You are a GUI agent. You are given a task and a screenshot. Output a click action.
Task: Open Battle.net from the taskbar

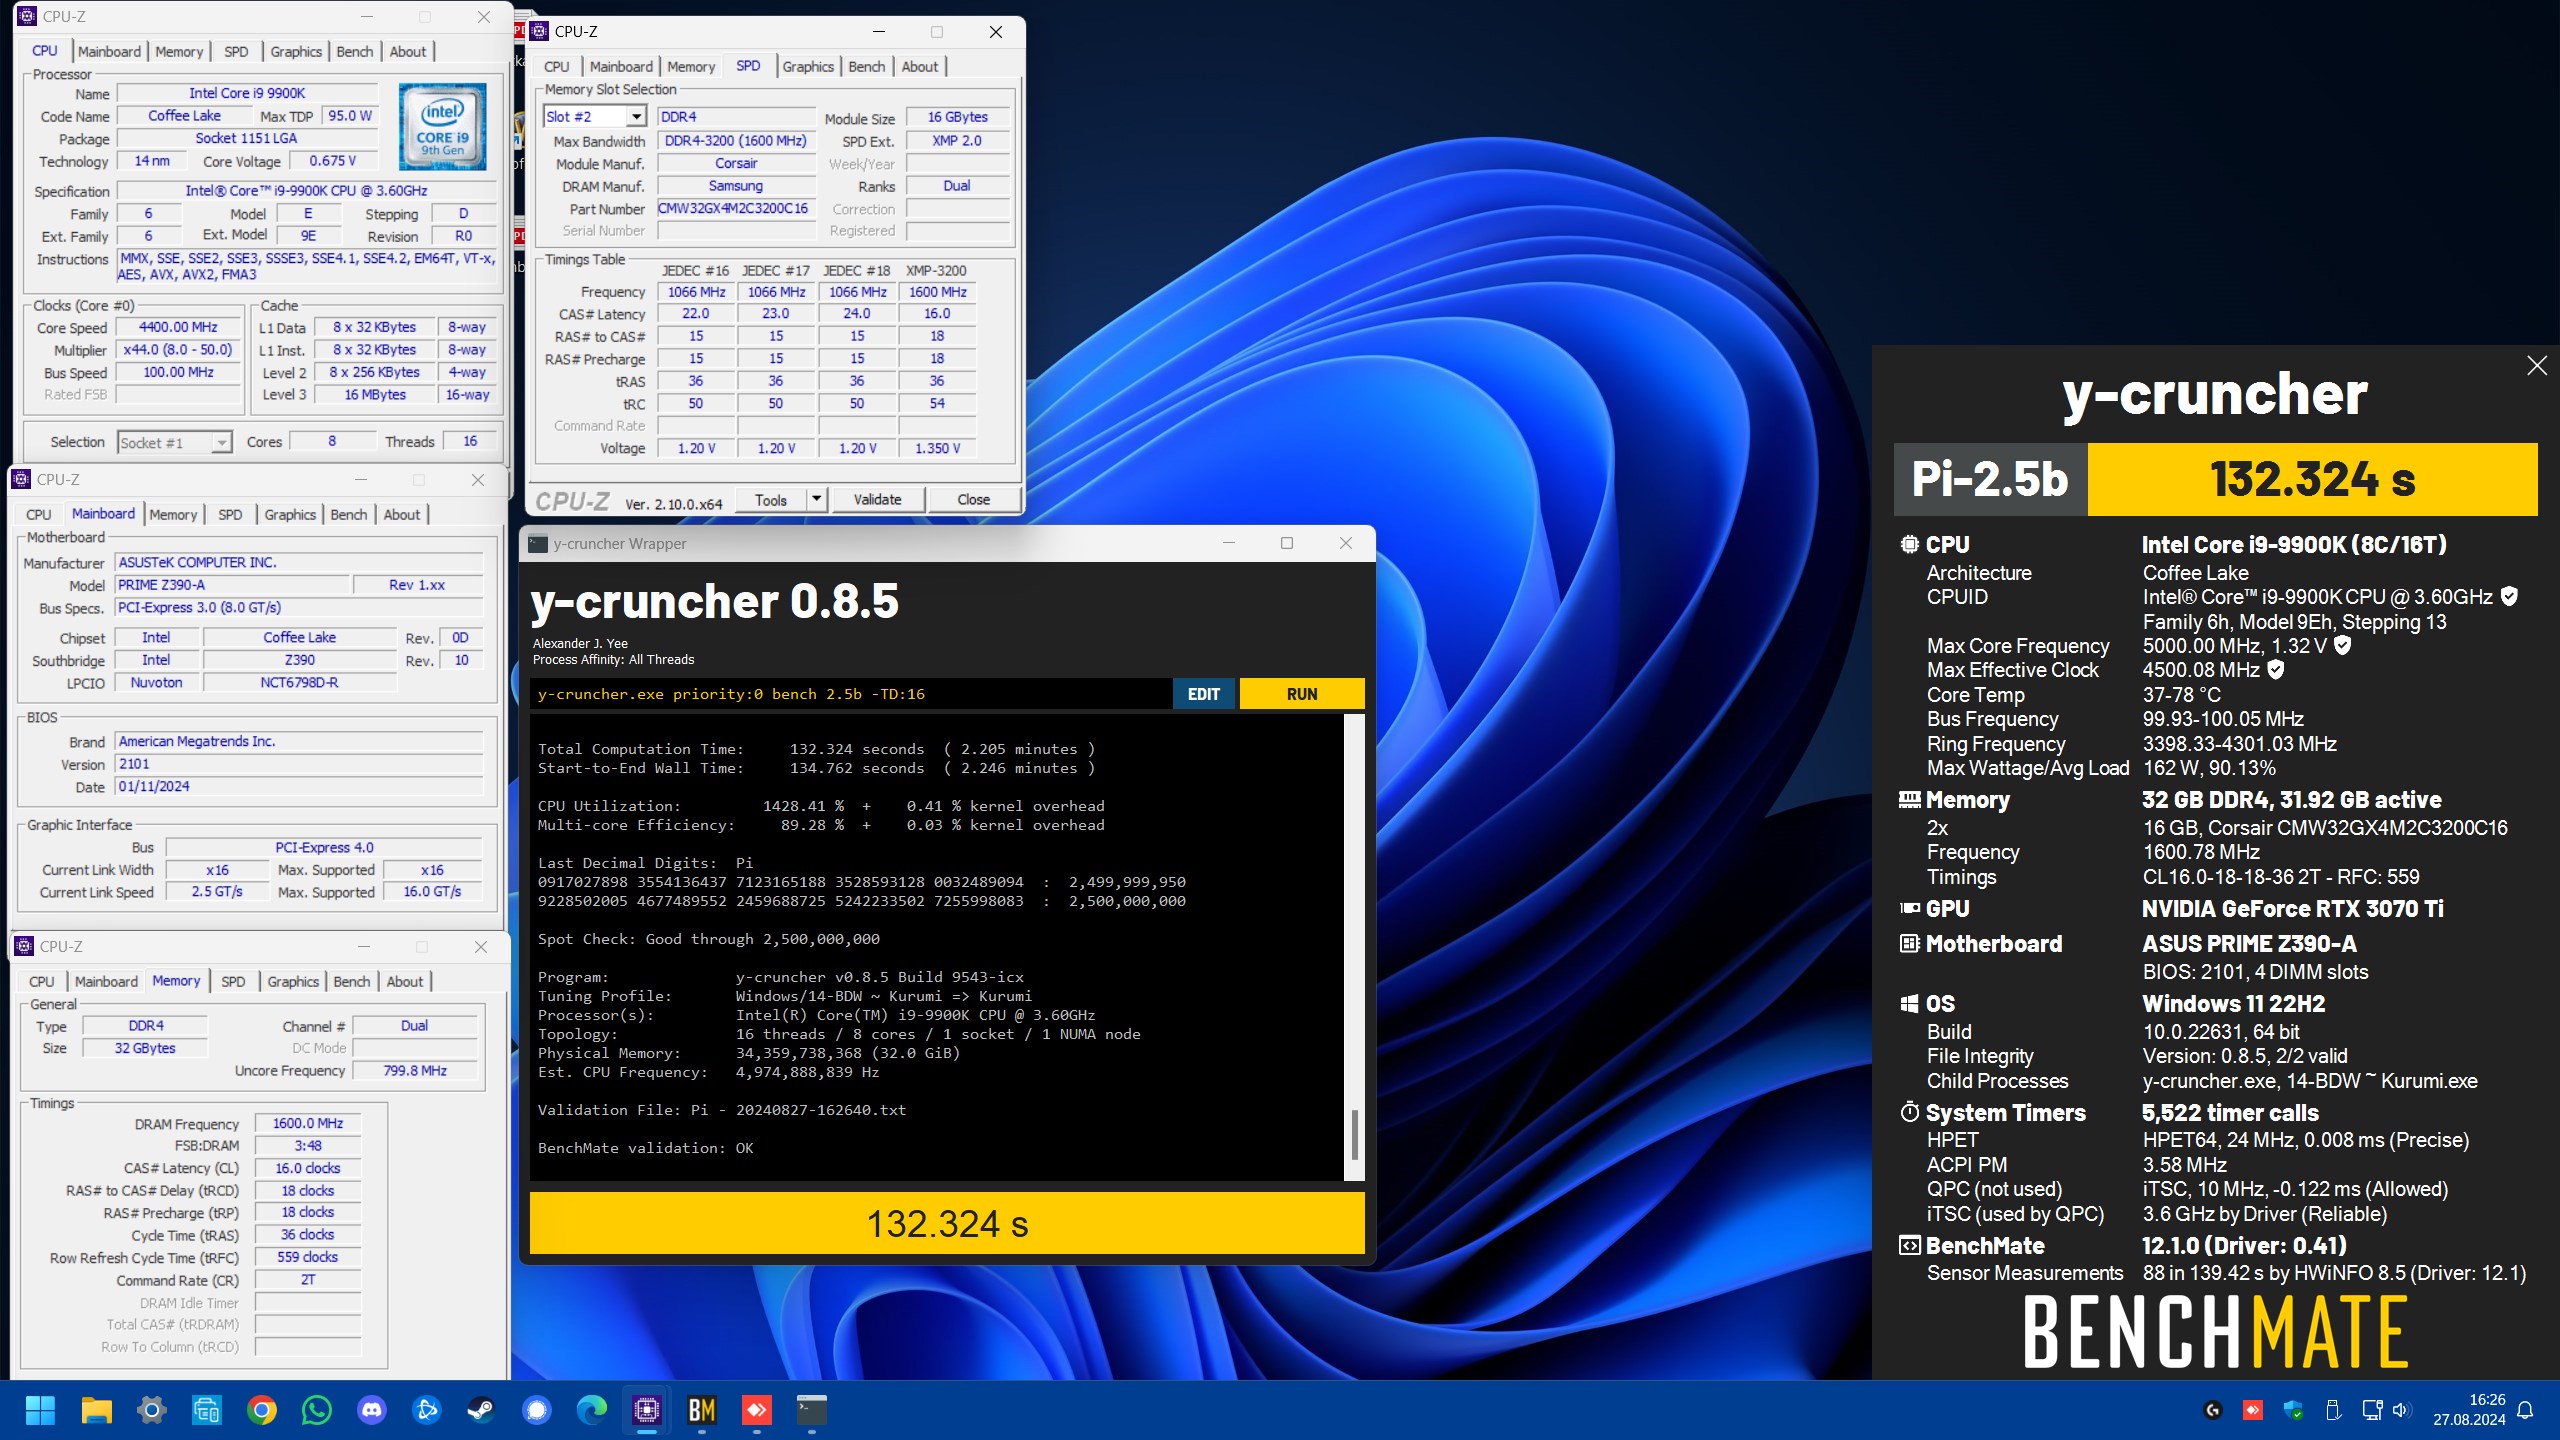tap(427, 1410)
